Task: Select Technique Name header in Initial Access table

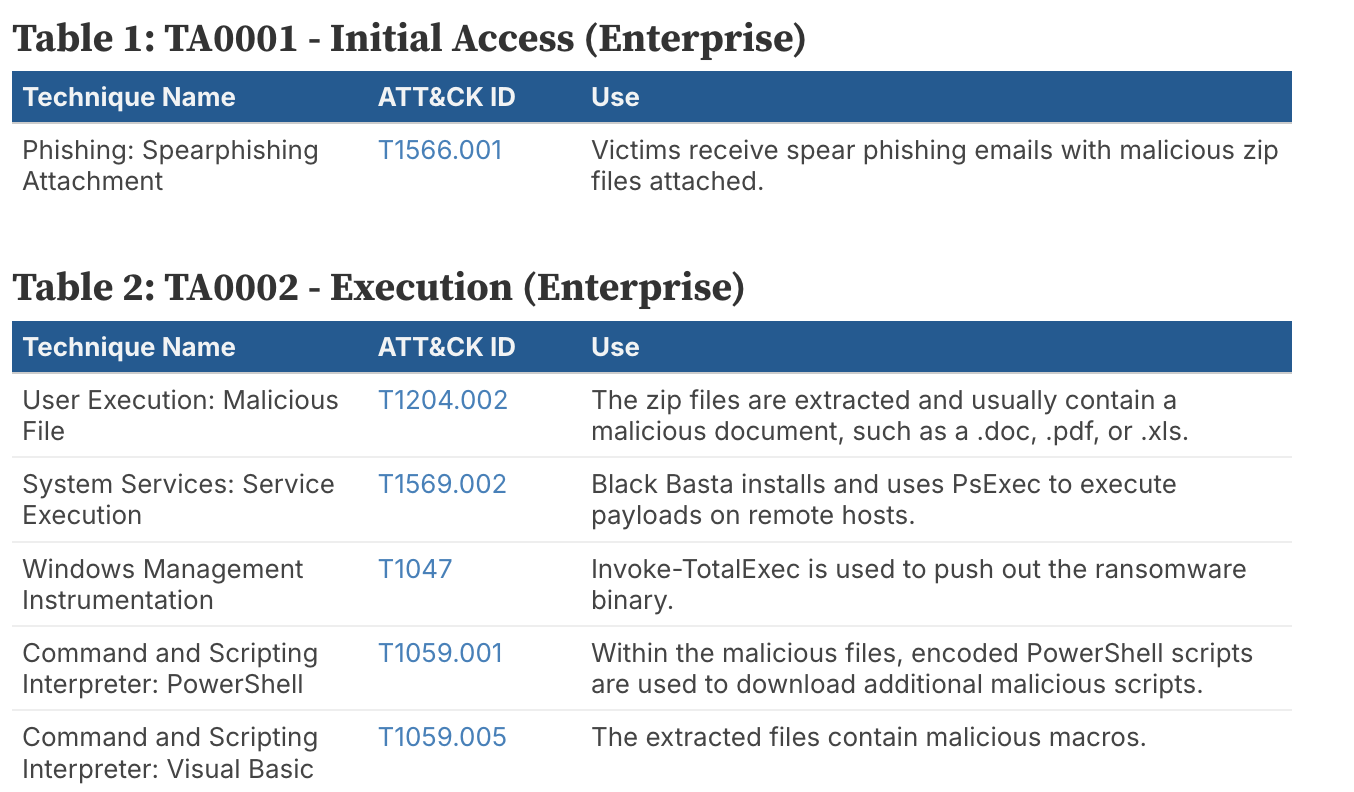Action: pos(129,97)
